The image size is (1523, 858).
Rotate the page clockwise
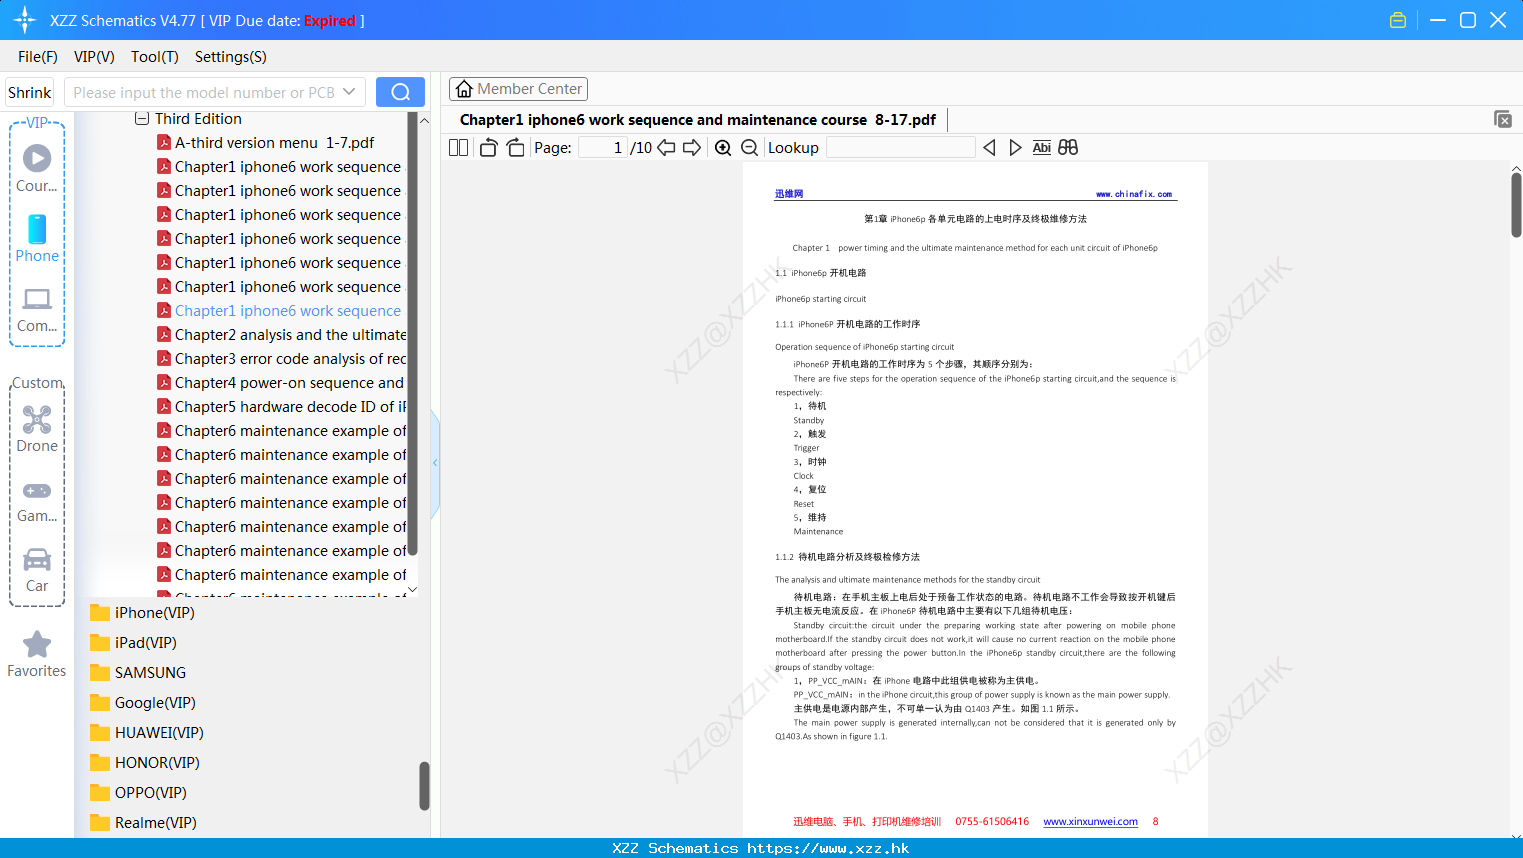click(x=515, y=148)
